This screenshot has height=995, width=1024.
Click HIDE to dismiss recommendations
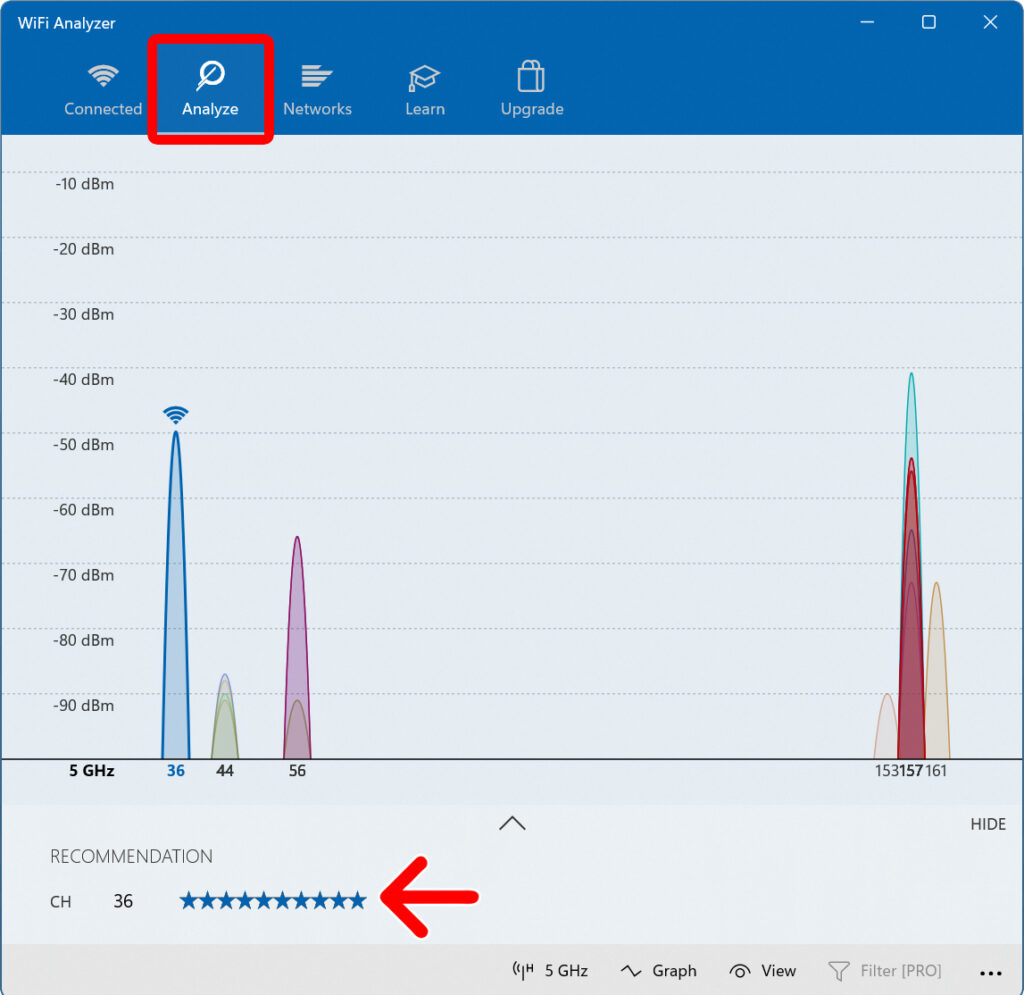click(988, 824)
